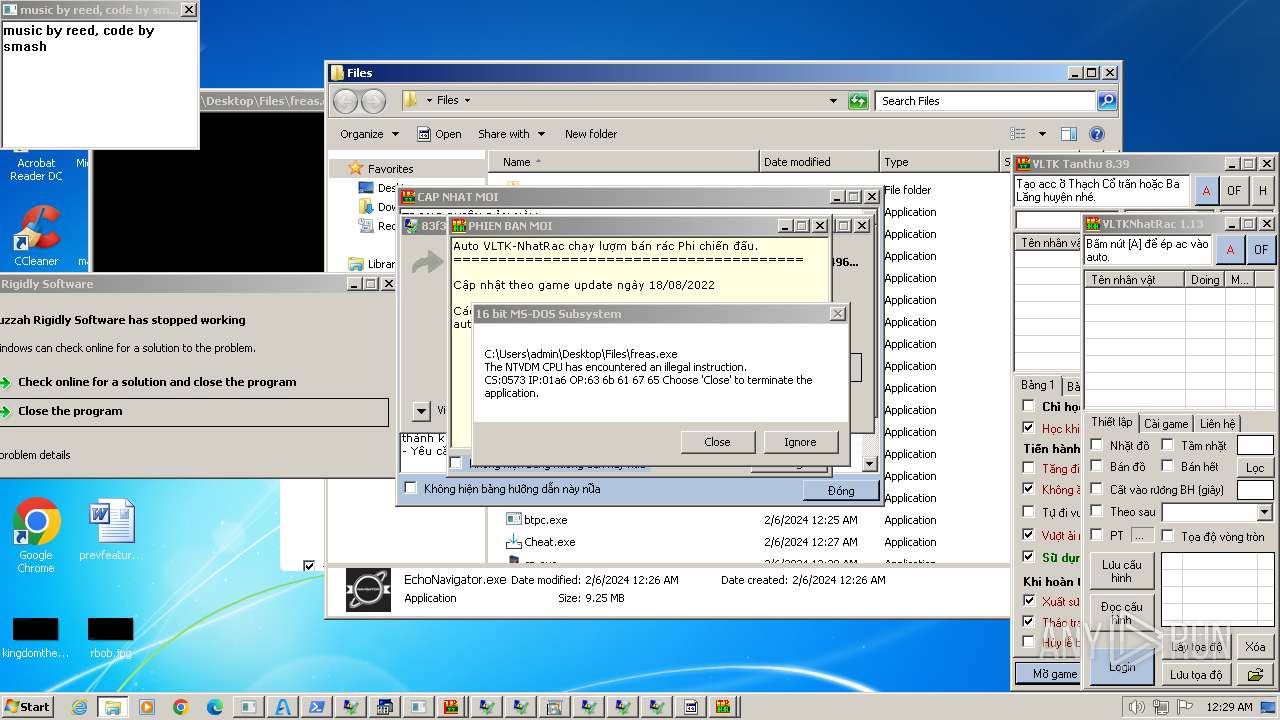Viewport: 1280px width, 720px height.
Task: Switch to Cài game tab
Action: [x=1166, y=424]
